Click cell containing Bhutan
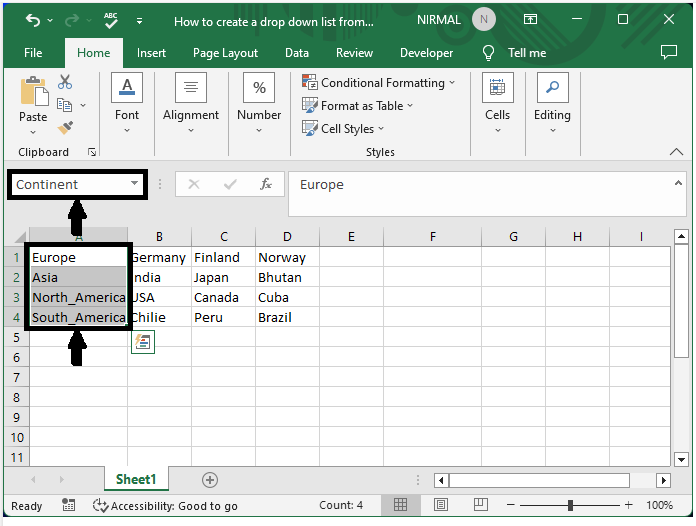Screen dimensions: 696x526 (x=287, y=277)
